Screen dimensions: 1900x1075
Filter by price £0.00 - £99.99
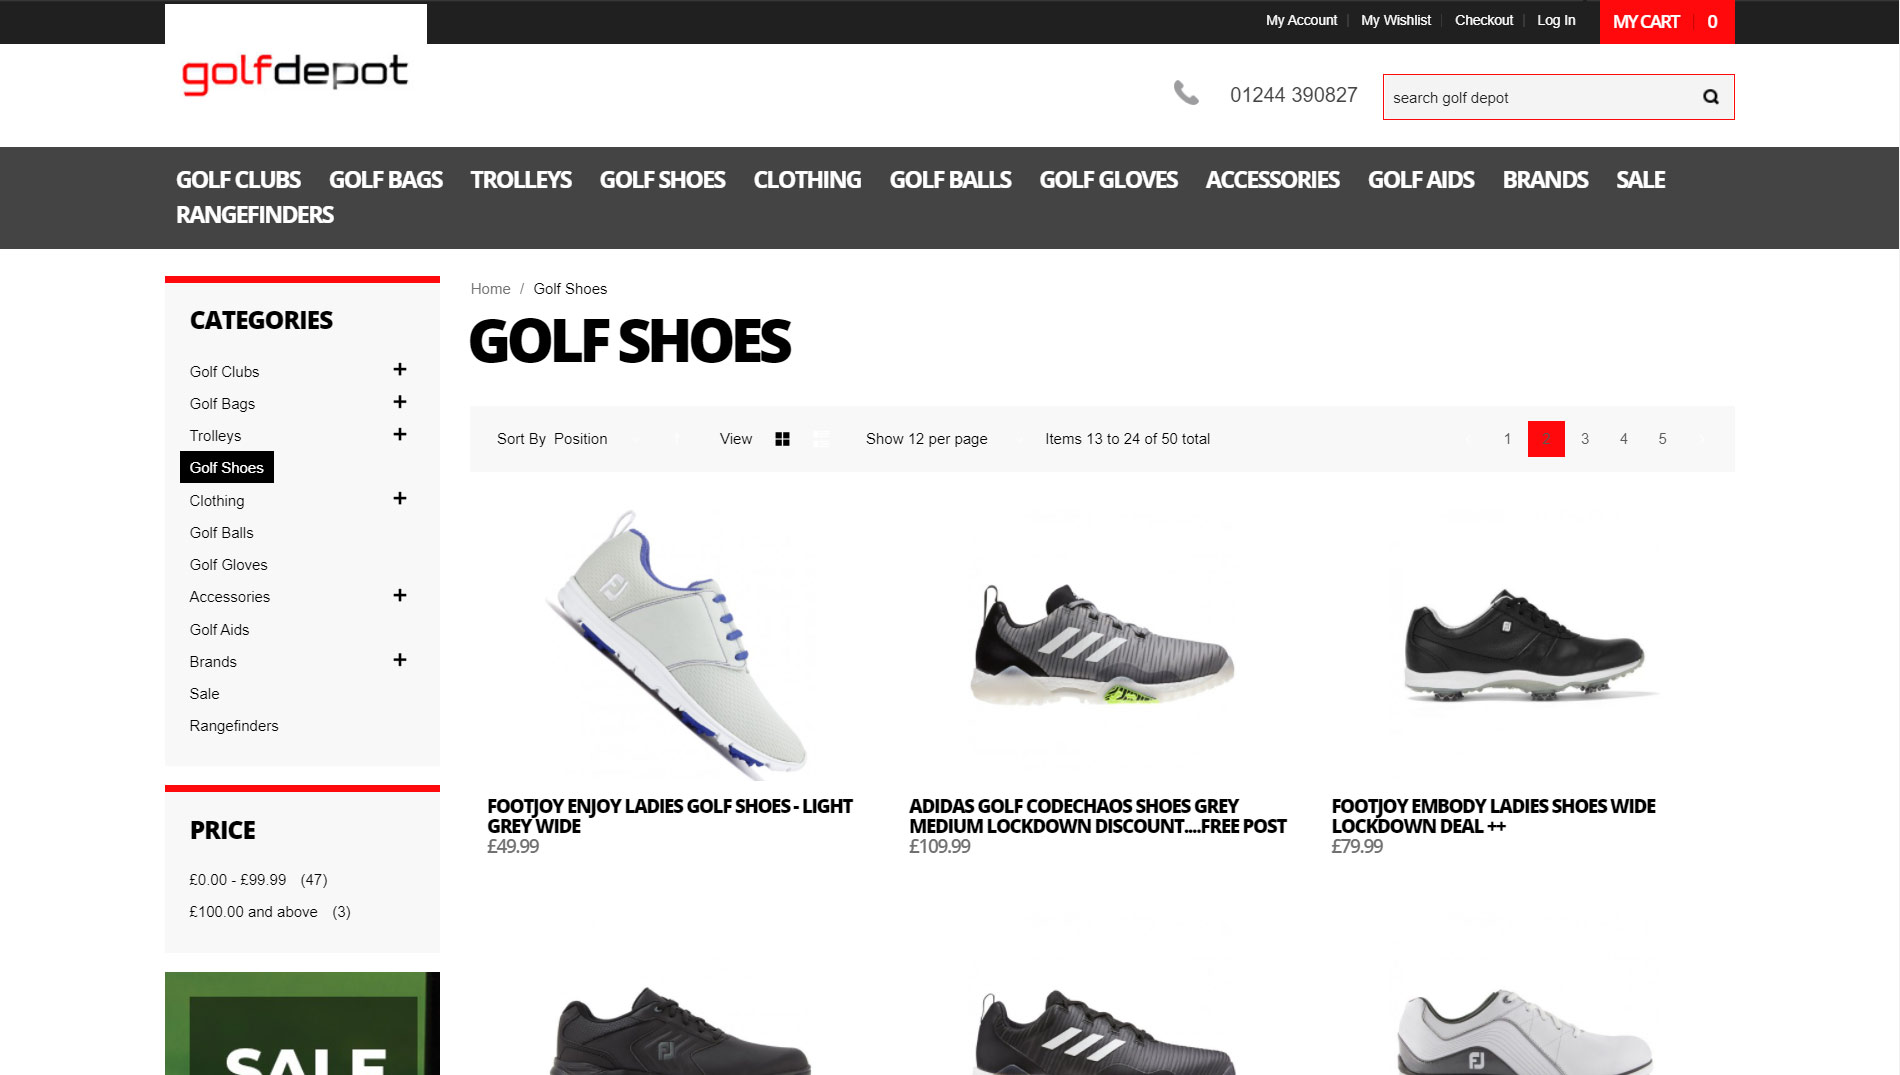238,880
